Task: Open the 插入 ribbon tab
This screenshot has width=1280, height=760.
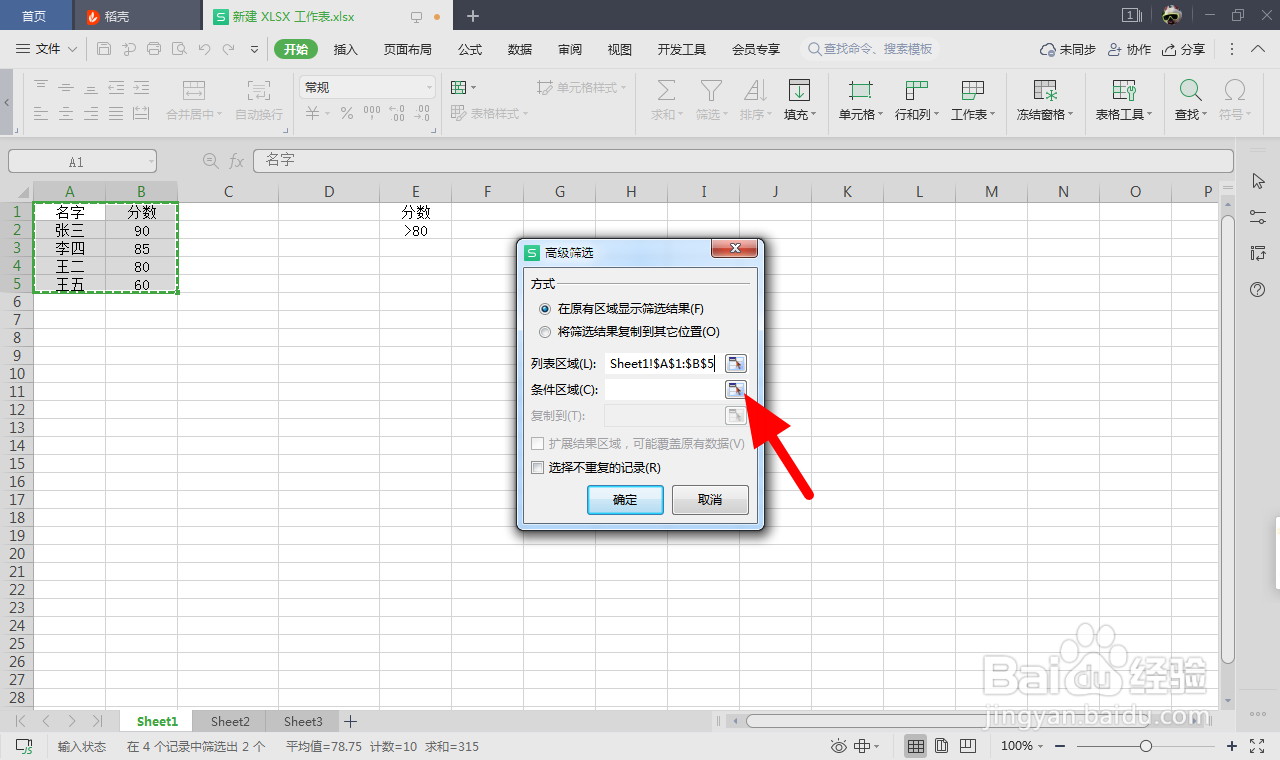Action: coord(345,49)
